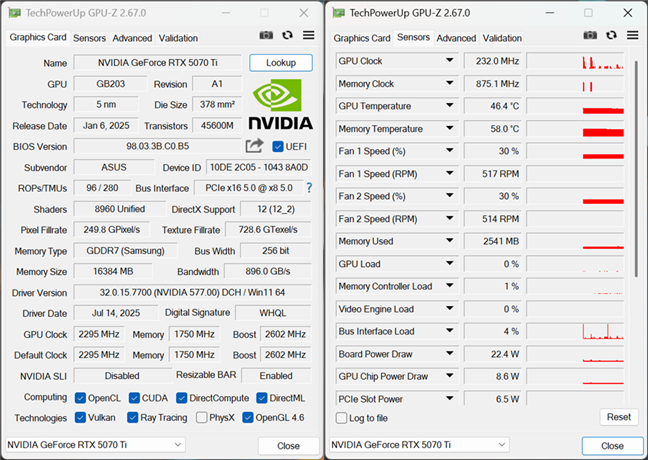Open the GPU Load sensor dropdown arrow
This screenshot has height=460, width=648.
click(449, 263)
